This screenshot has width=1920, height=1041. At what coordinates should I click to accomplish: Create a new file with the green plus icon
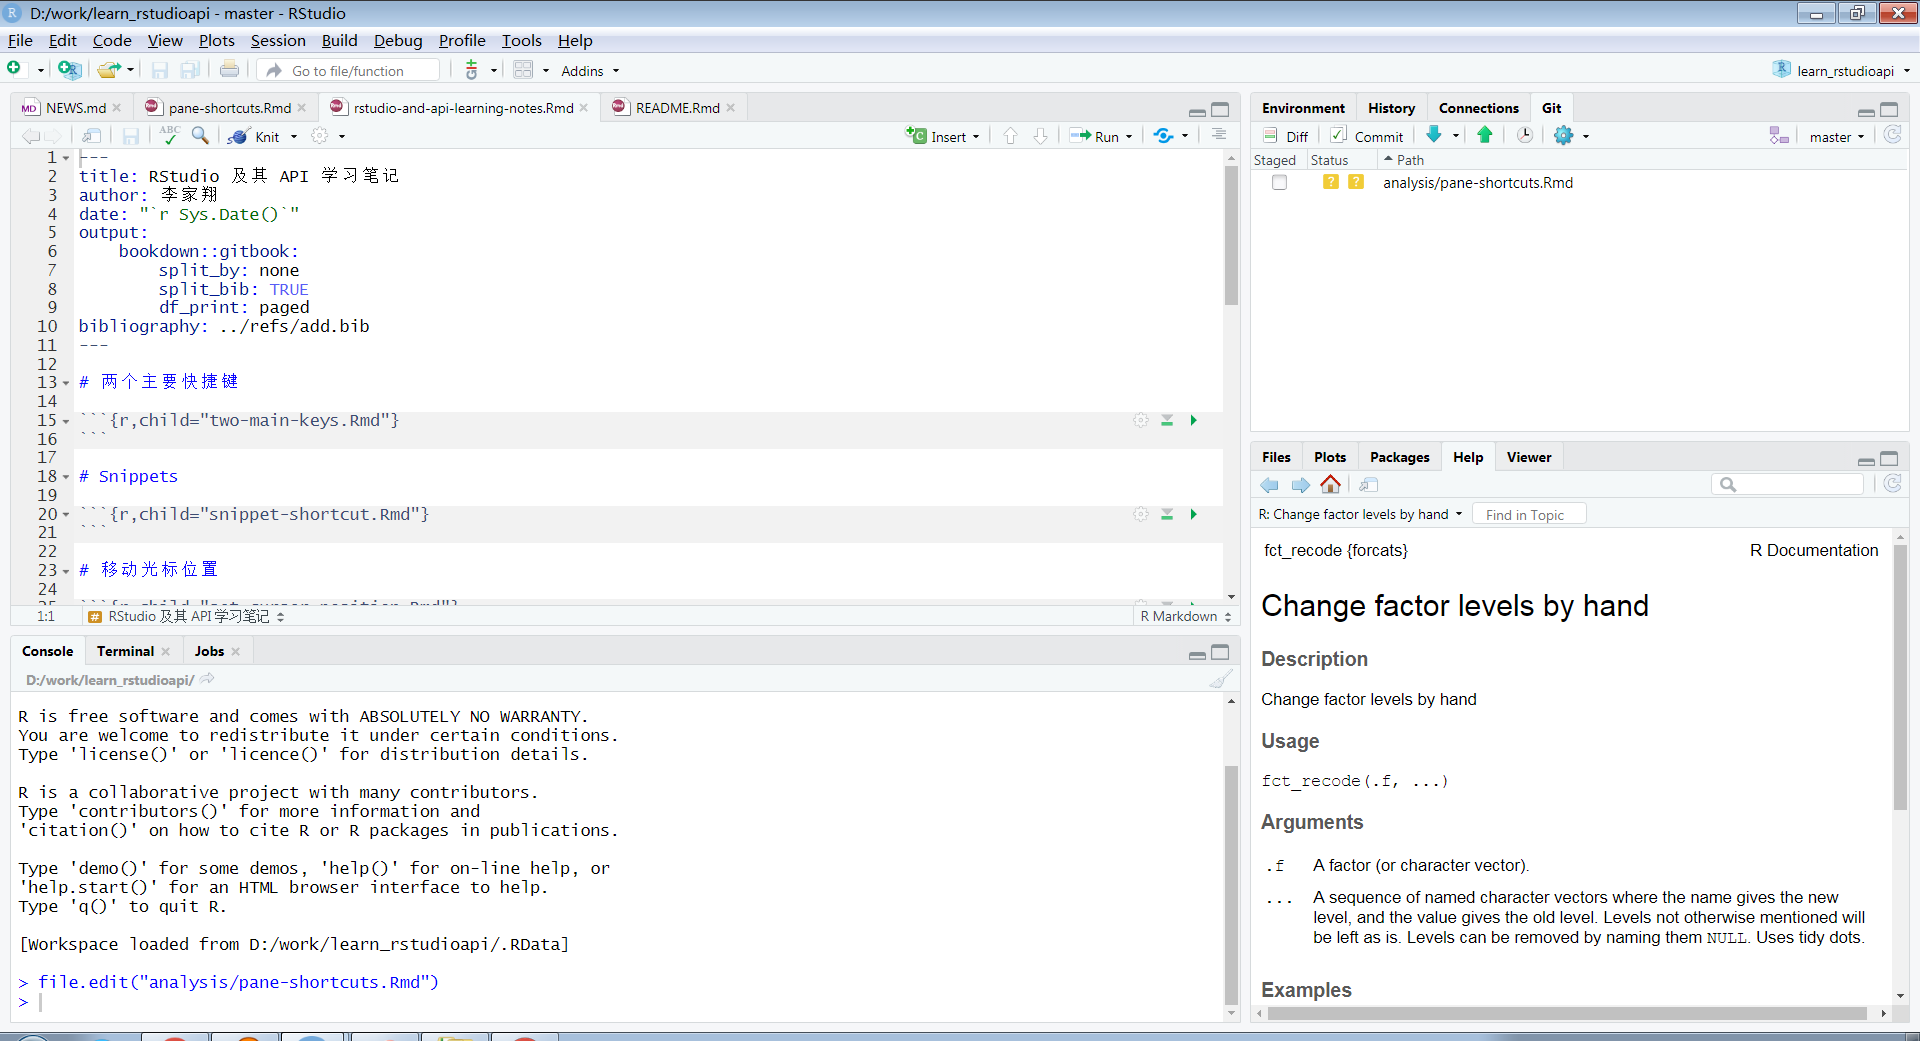click(14, 69)
